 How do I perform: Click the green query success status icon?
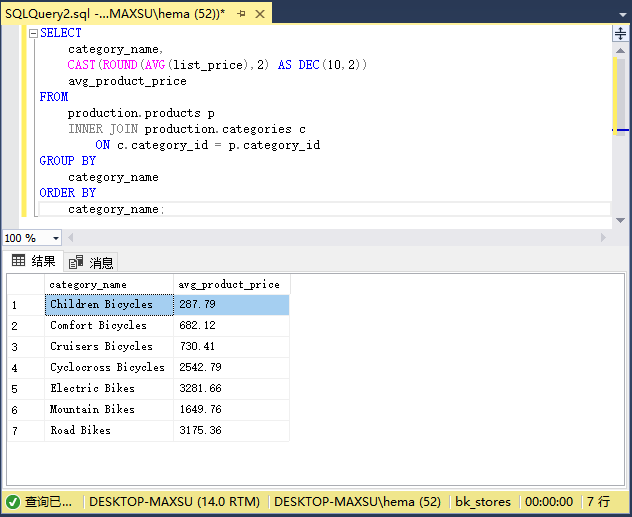(x=13, y=502)
